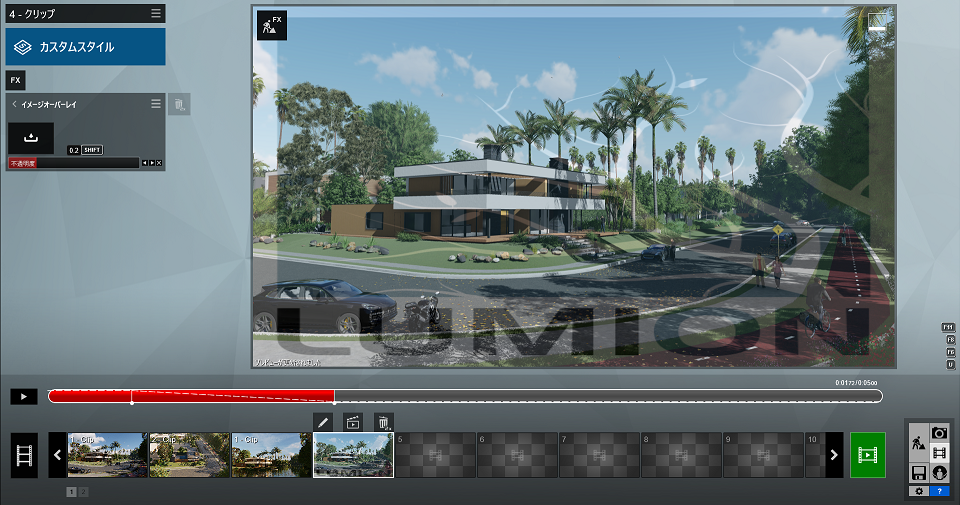The width and height of the screenshot is (960, 505).
Task: Open the clip title hamburger menu
Action: point(156,13)
